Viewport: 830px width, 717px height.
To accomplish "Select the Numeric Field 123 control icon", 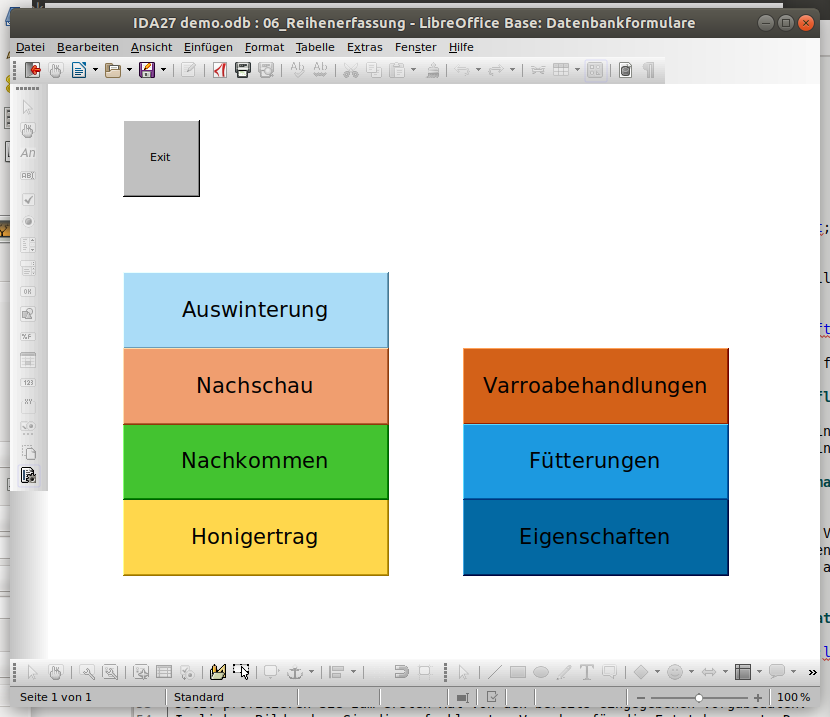I will (28, 383).
